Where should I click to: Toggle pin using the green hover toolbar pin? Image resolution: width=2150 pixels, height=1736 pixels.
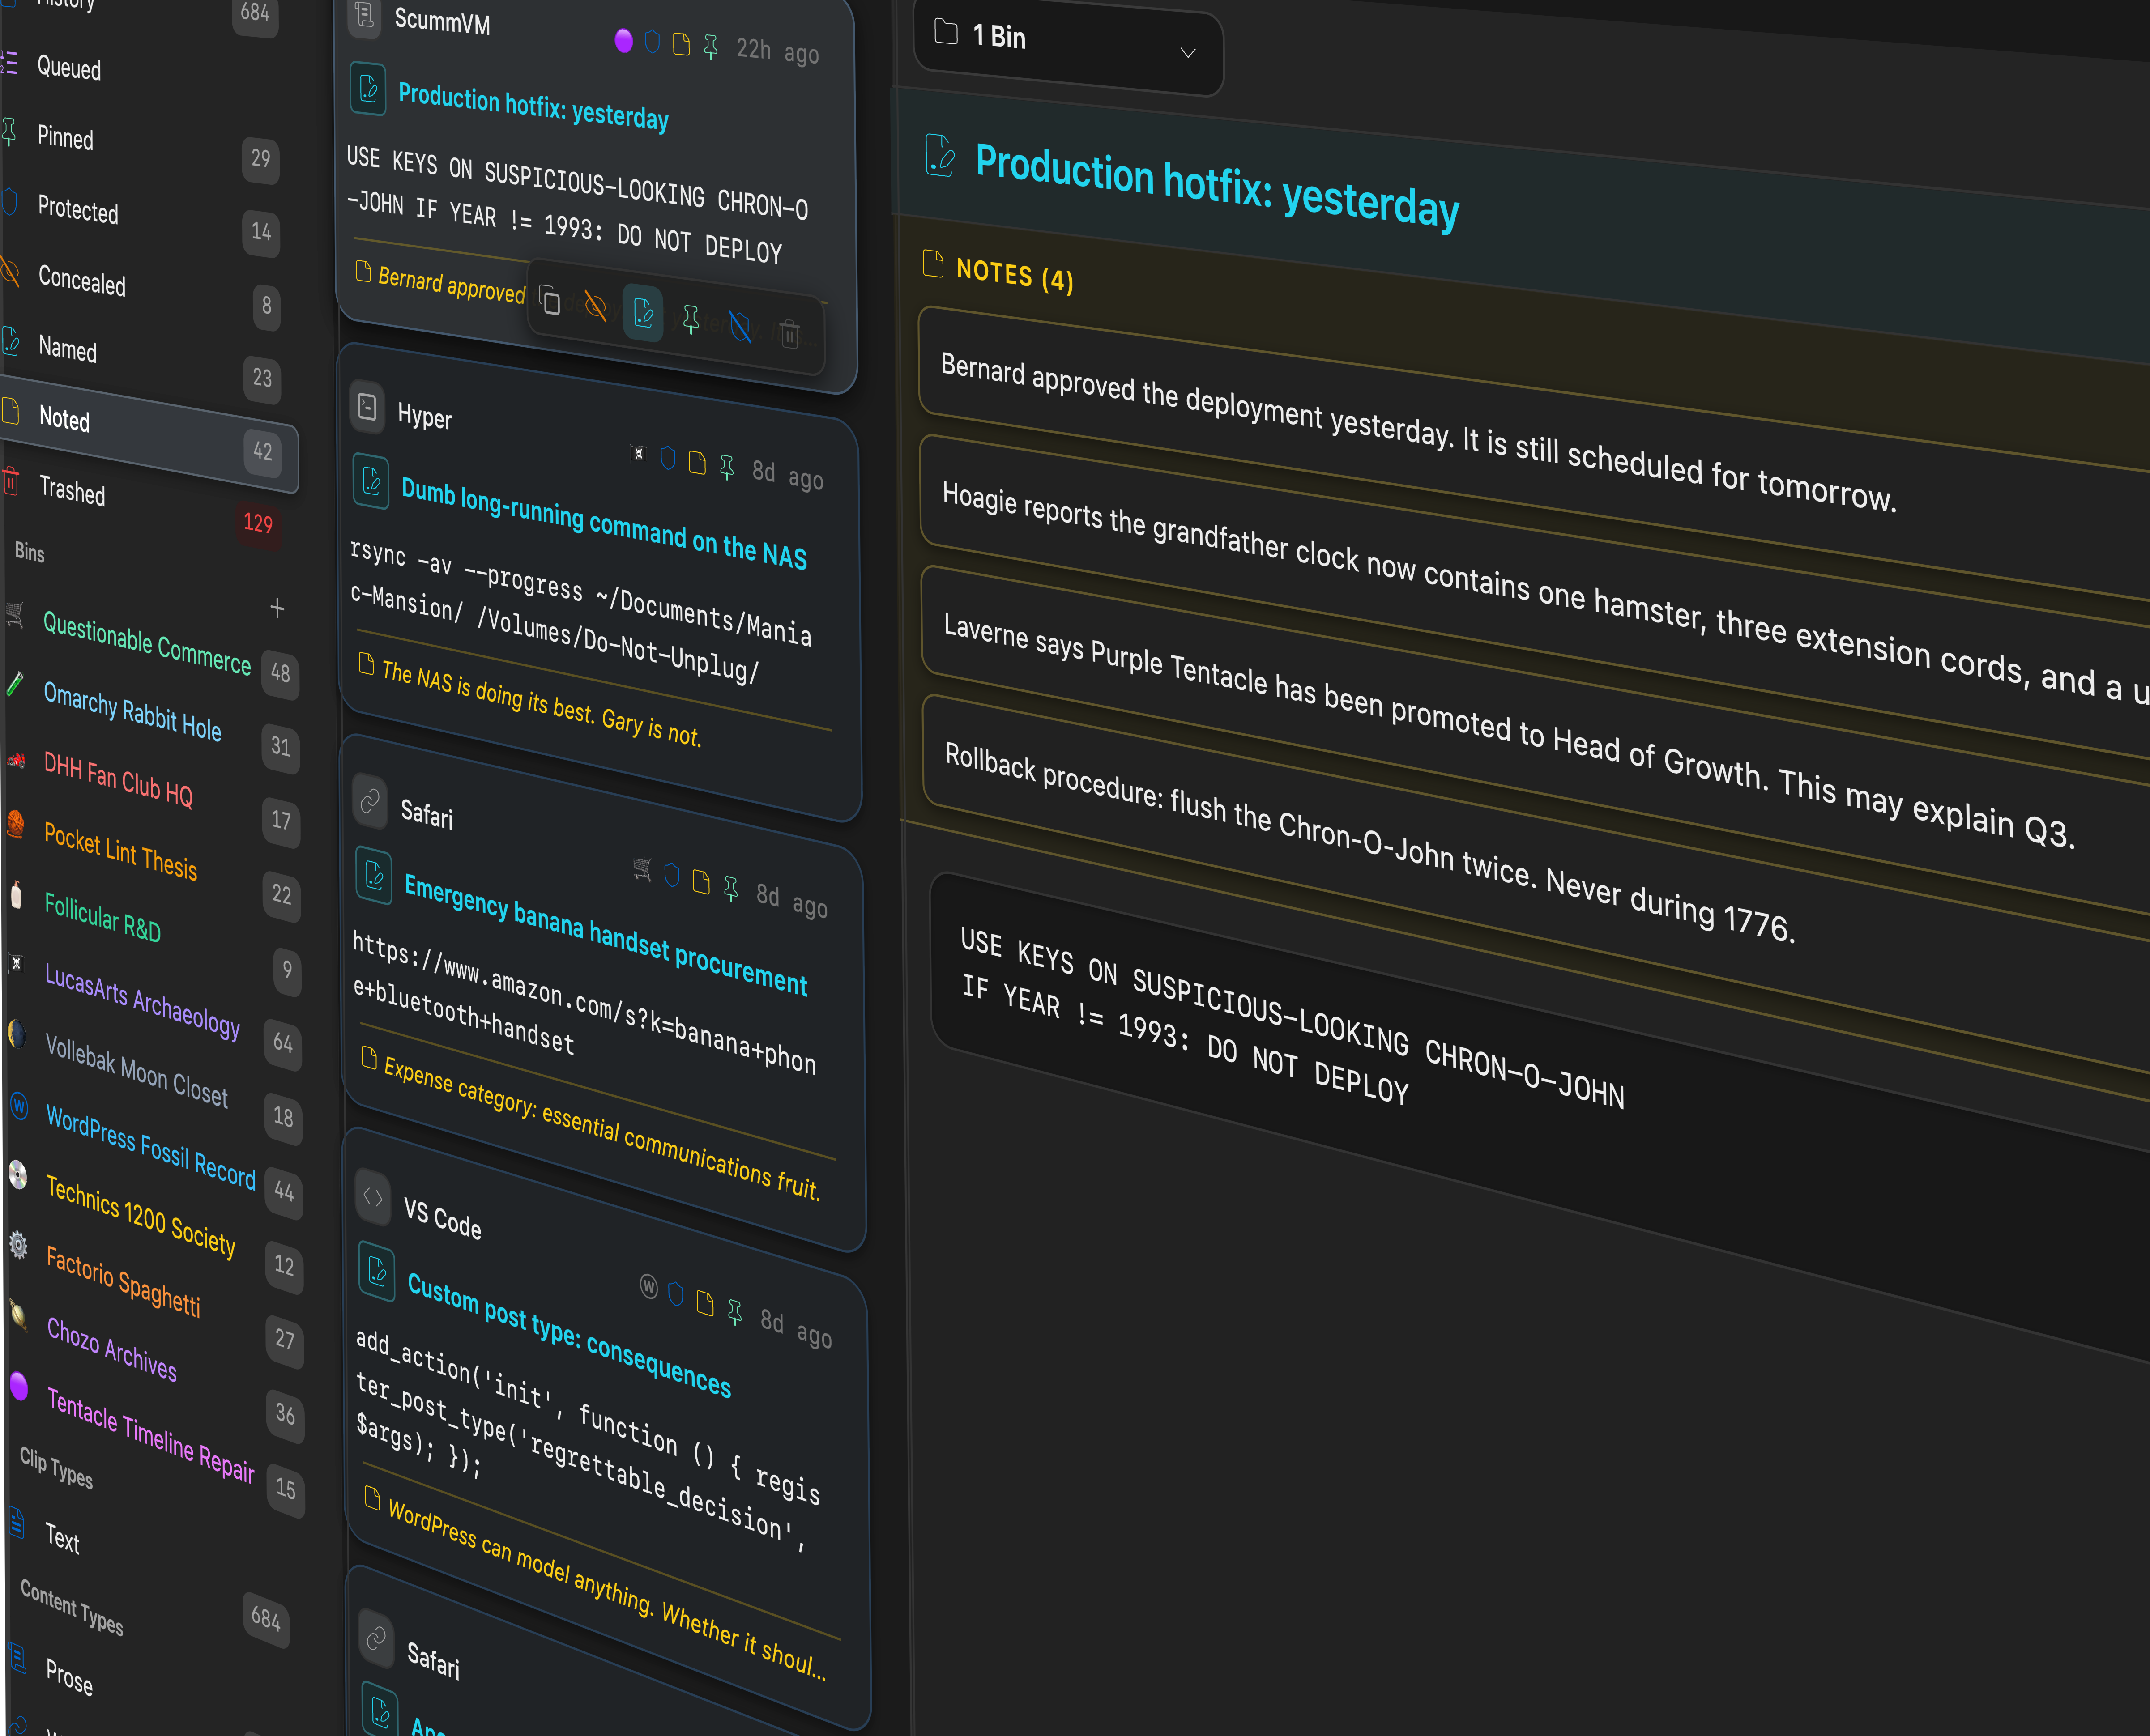point(690,320)
